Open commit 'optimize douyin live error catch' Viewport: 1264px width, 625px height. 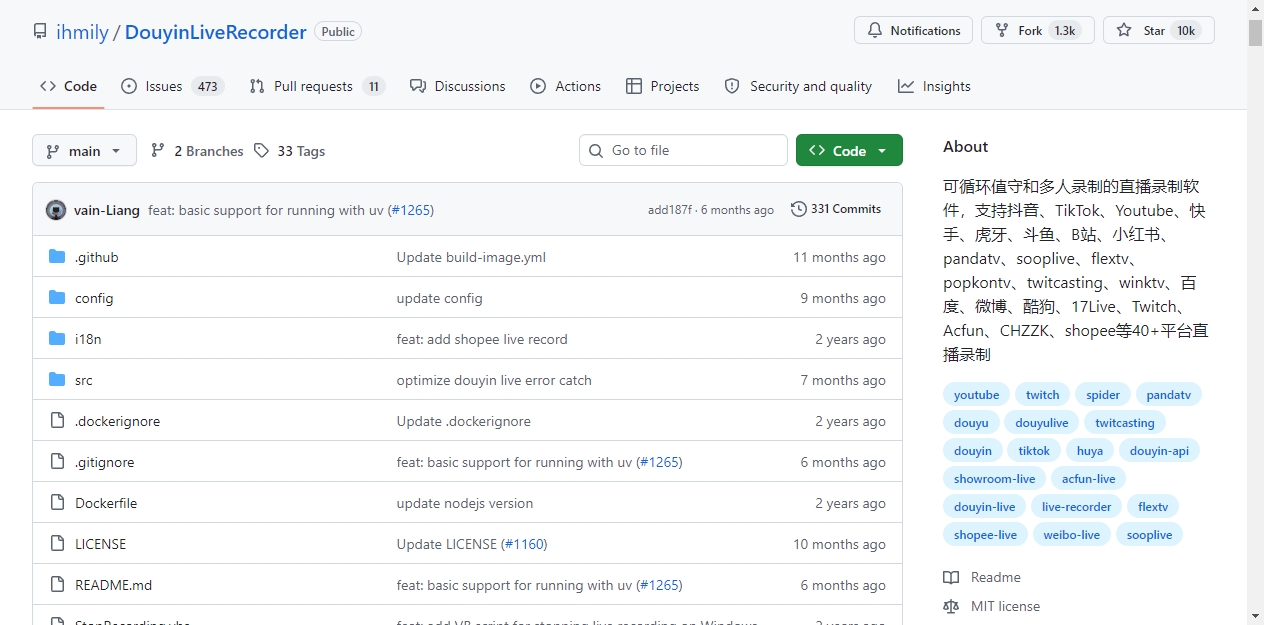494,380
